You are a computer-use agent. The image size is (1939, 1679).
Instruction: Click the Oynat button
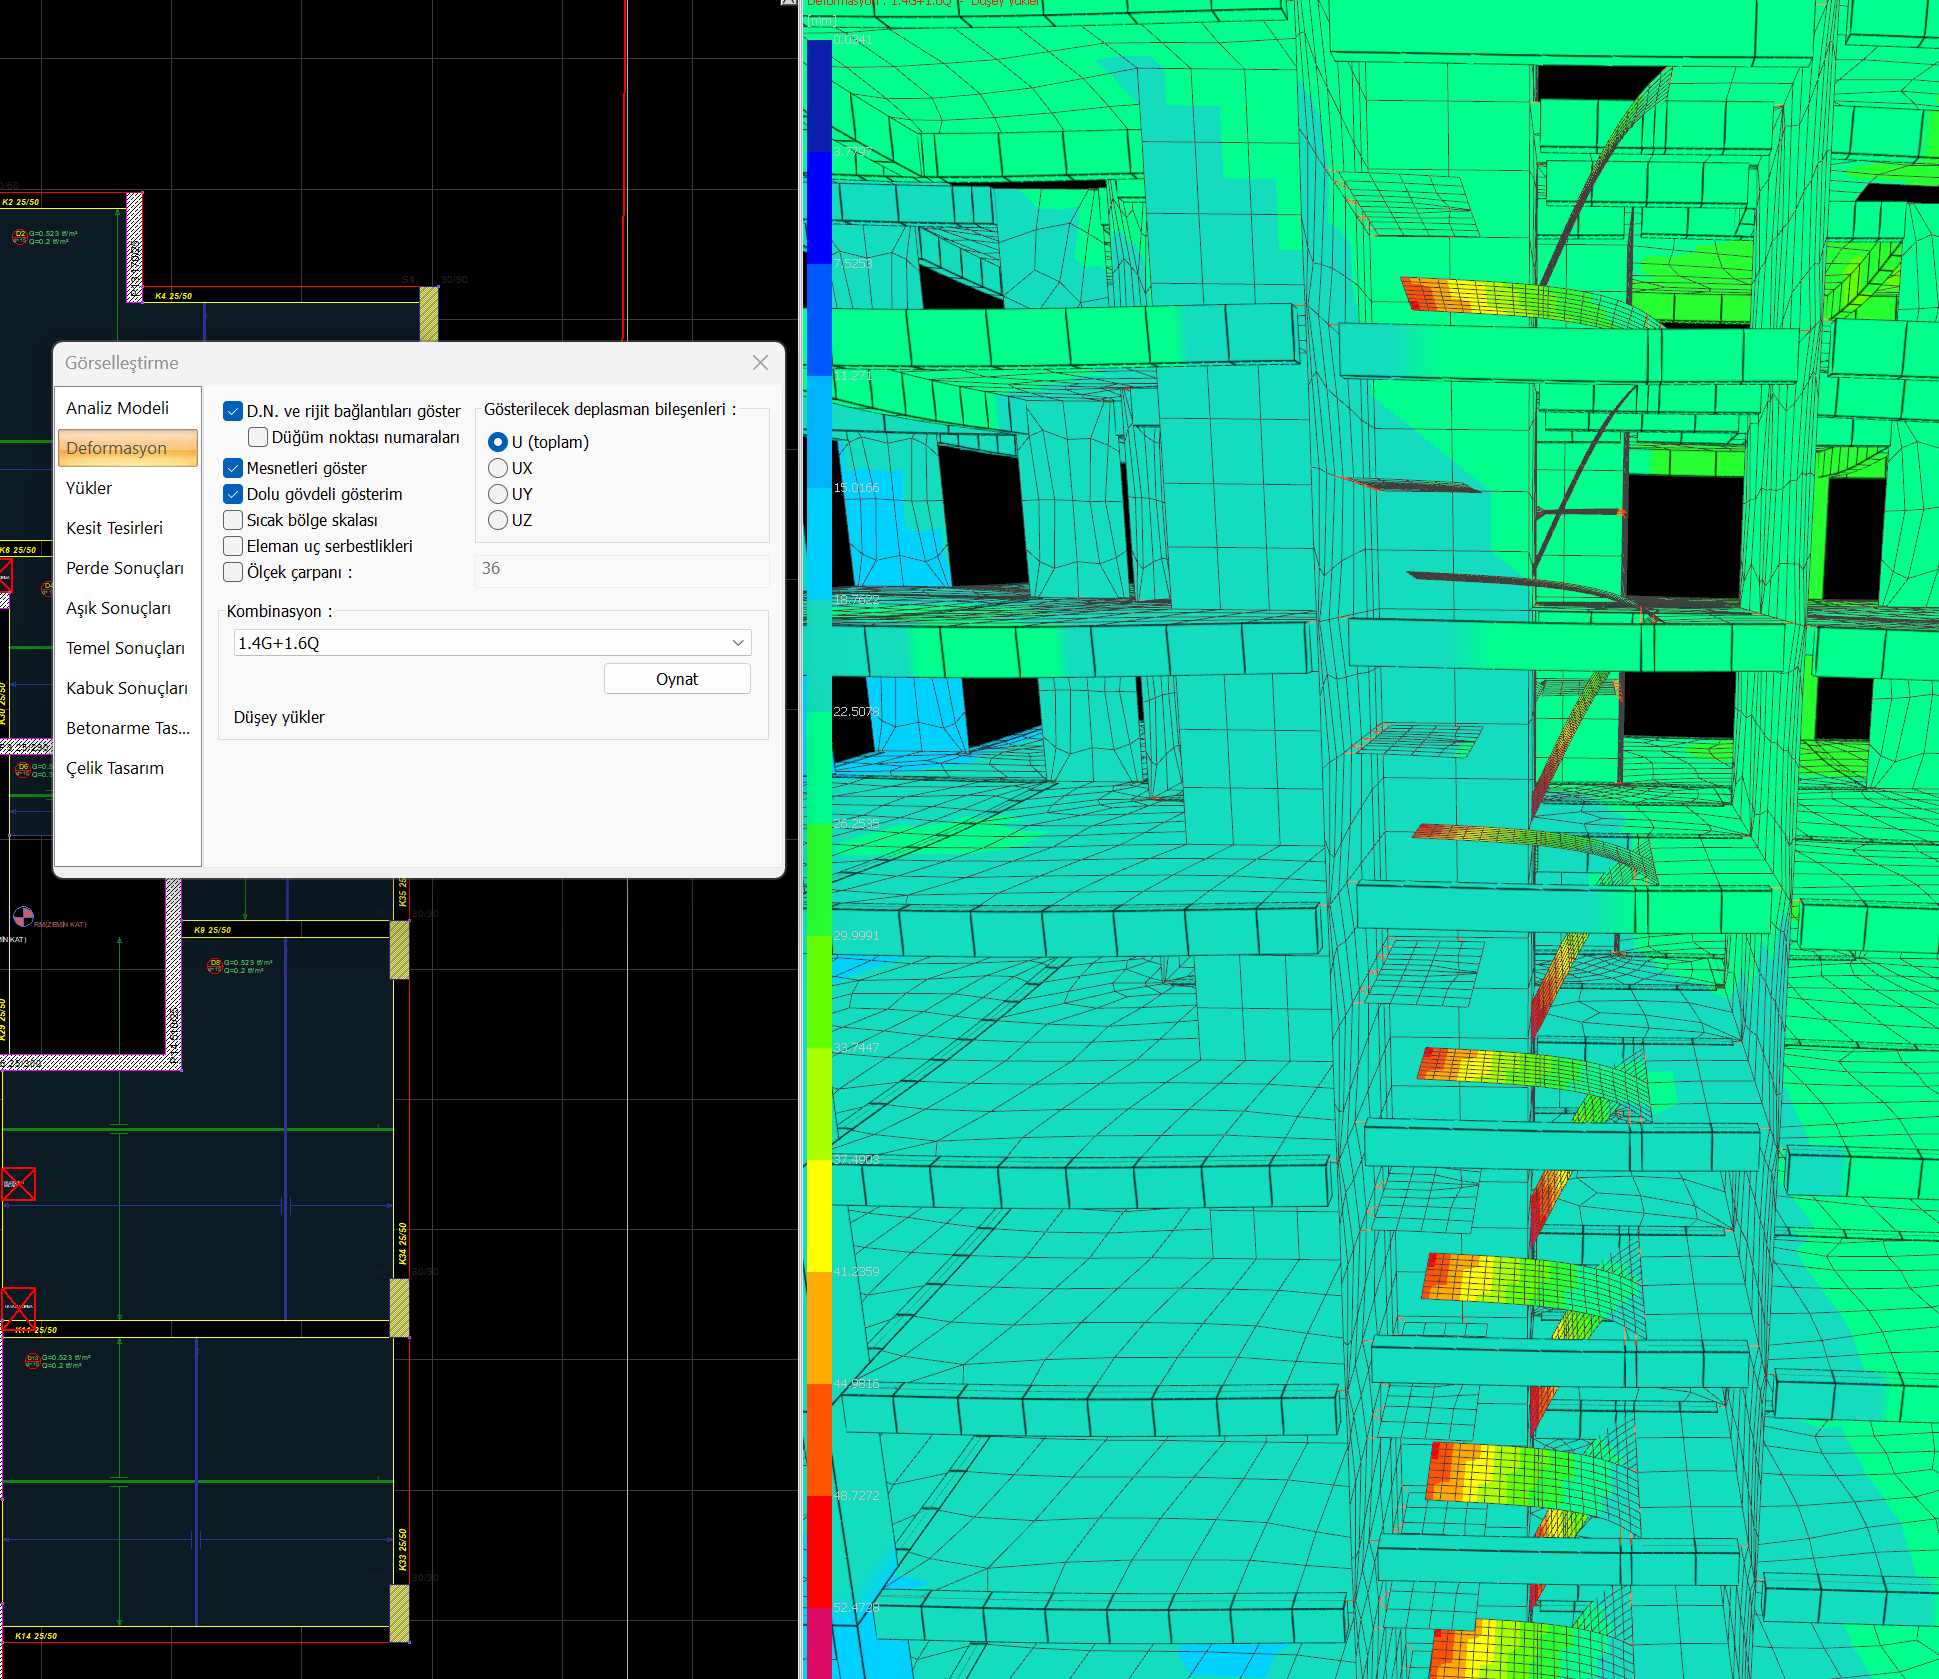point(677,679)
